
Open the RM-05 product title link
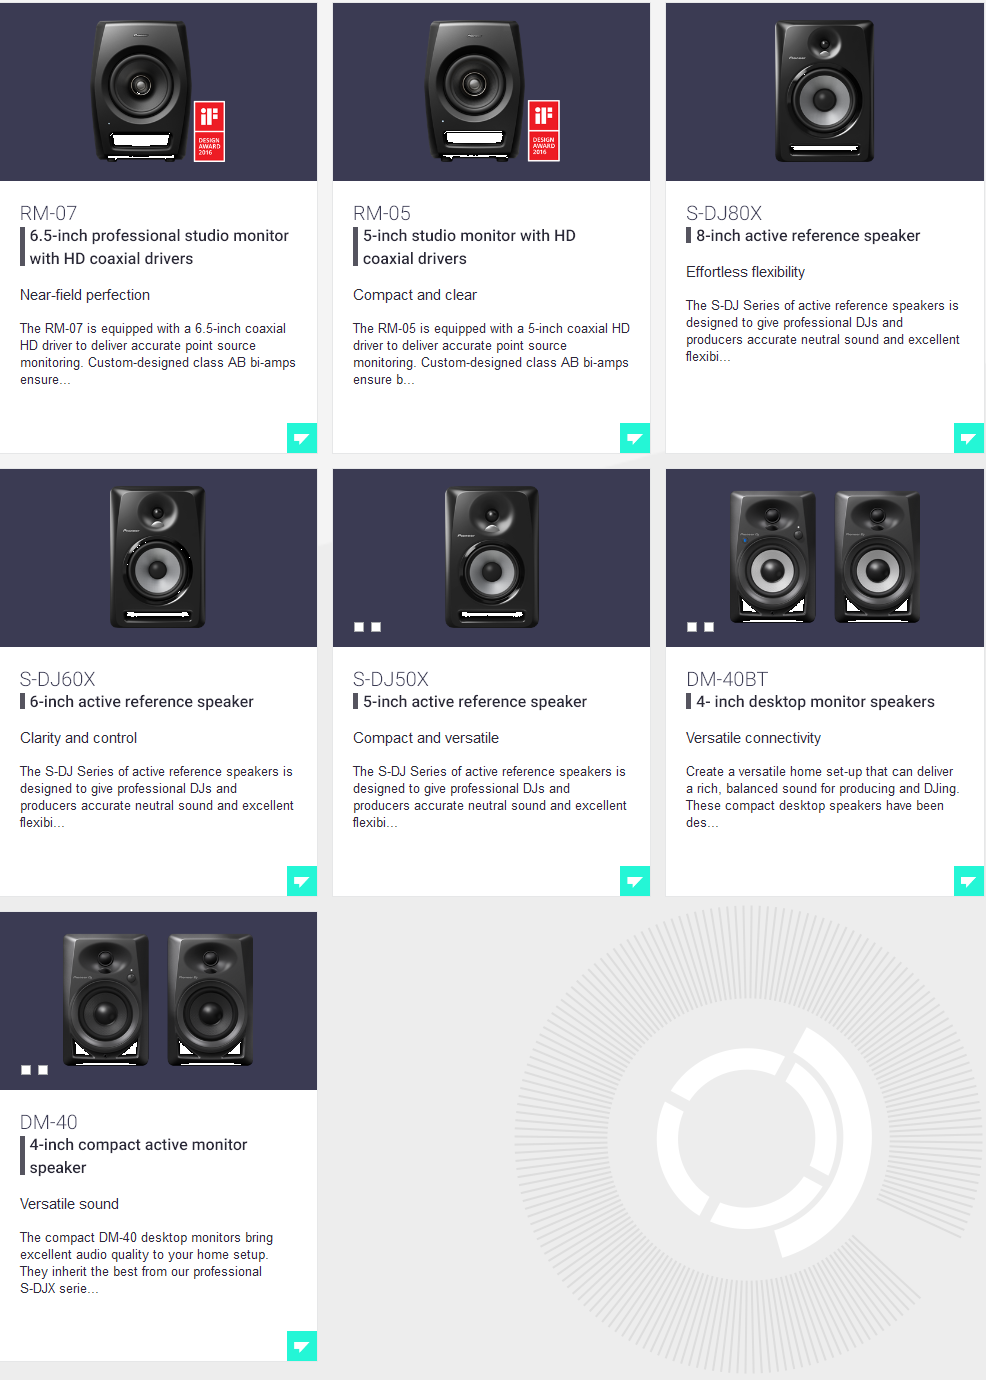(382, 213)
